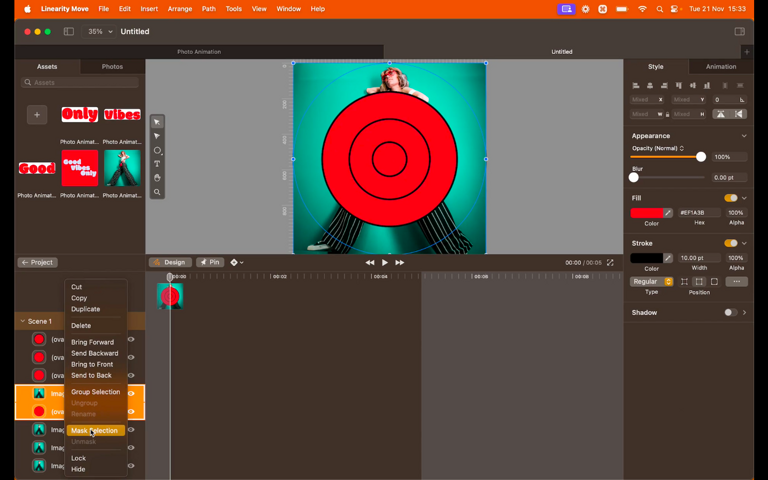
Task: Collapse the Scene 1 group
Action: click(23, 321)
